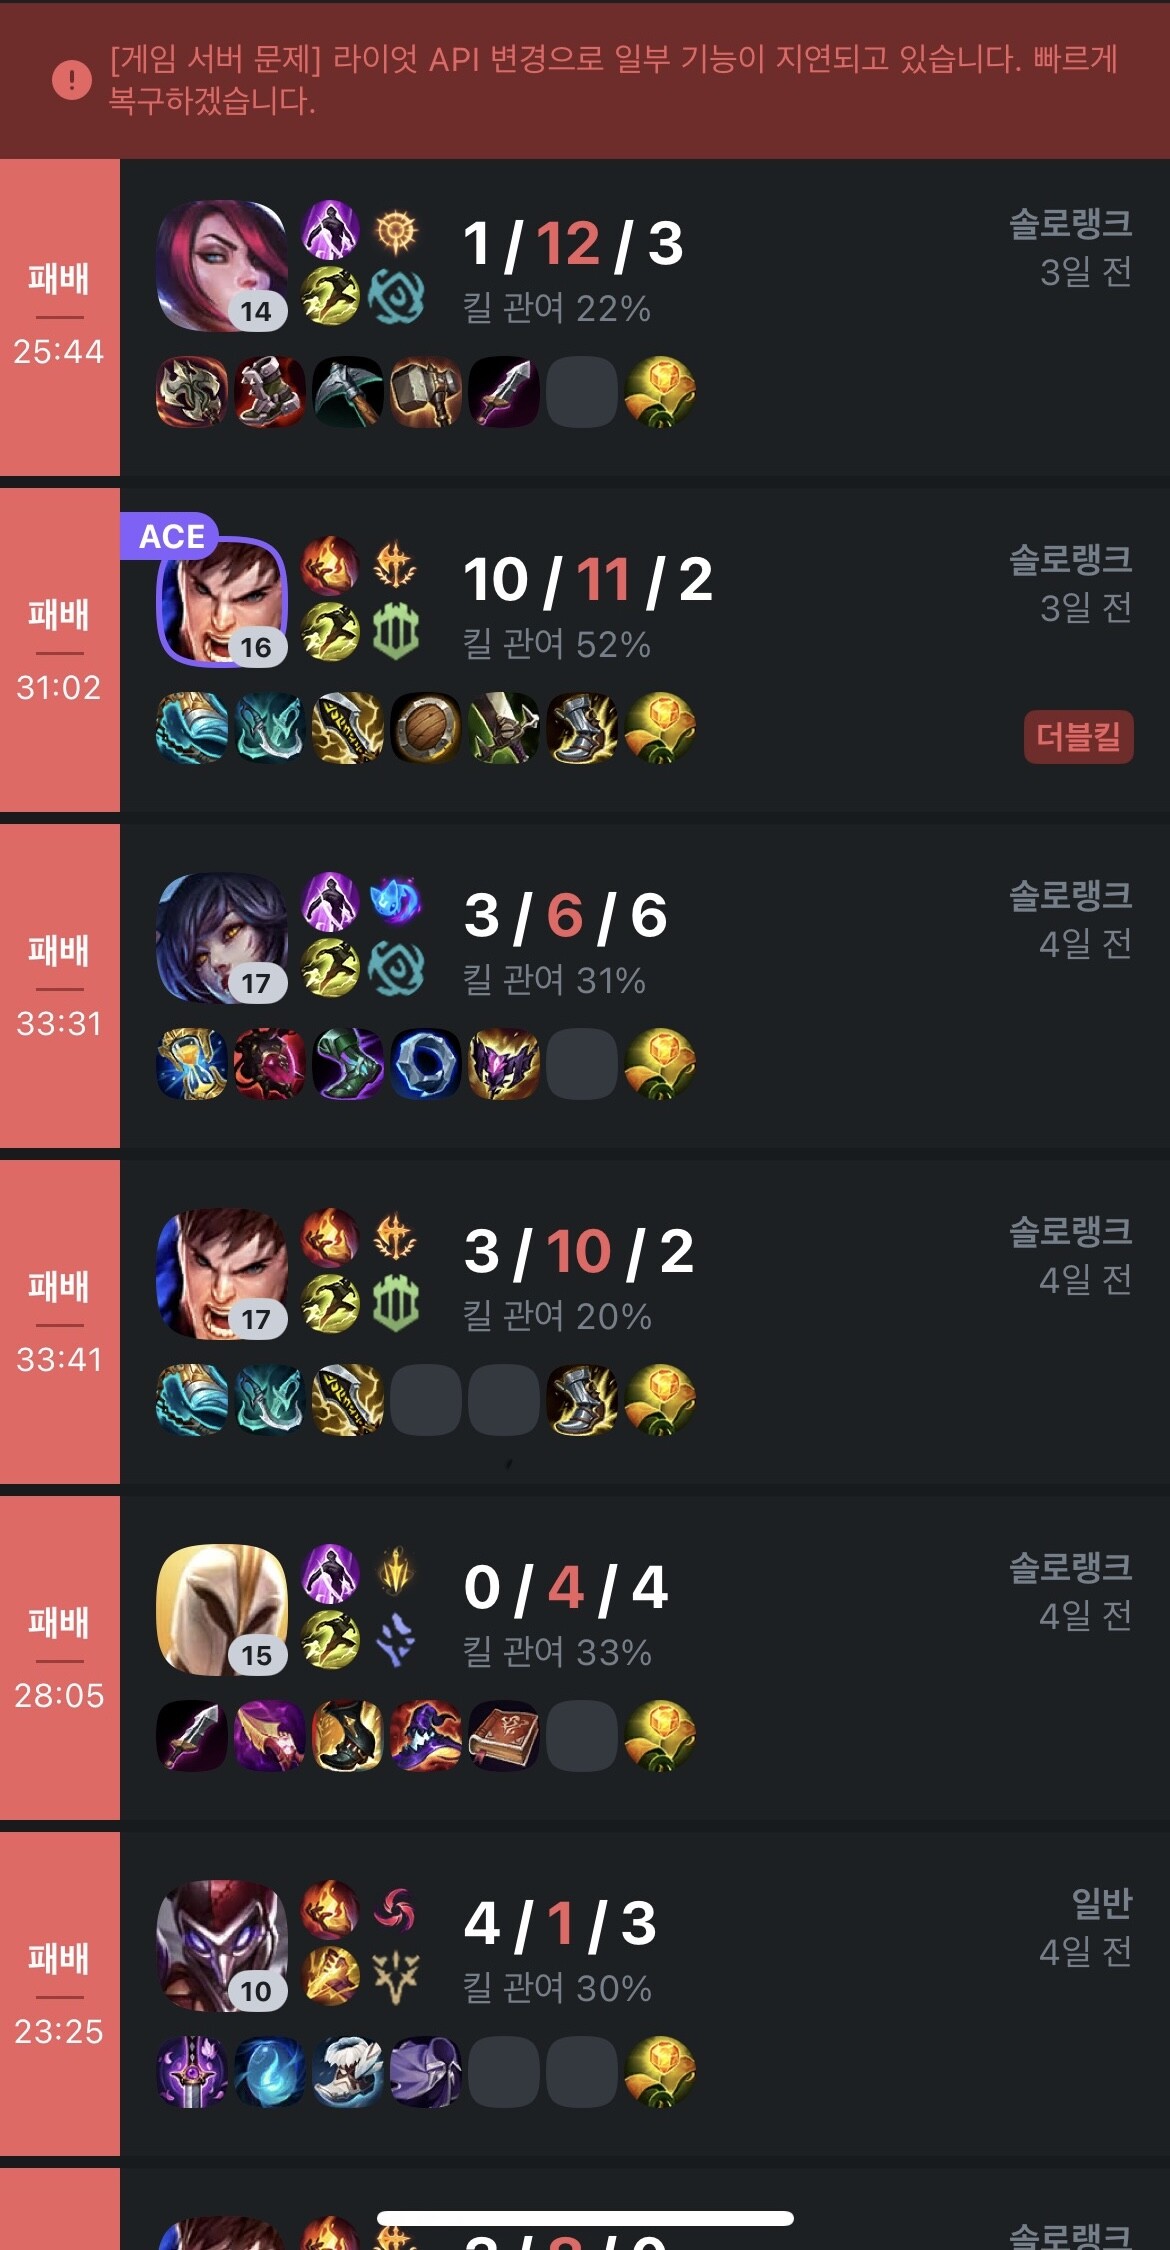The image size is (1170, 2250).
Task: Tap the dark-haired champion portrait, level 17
Action: click(222, 938)
